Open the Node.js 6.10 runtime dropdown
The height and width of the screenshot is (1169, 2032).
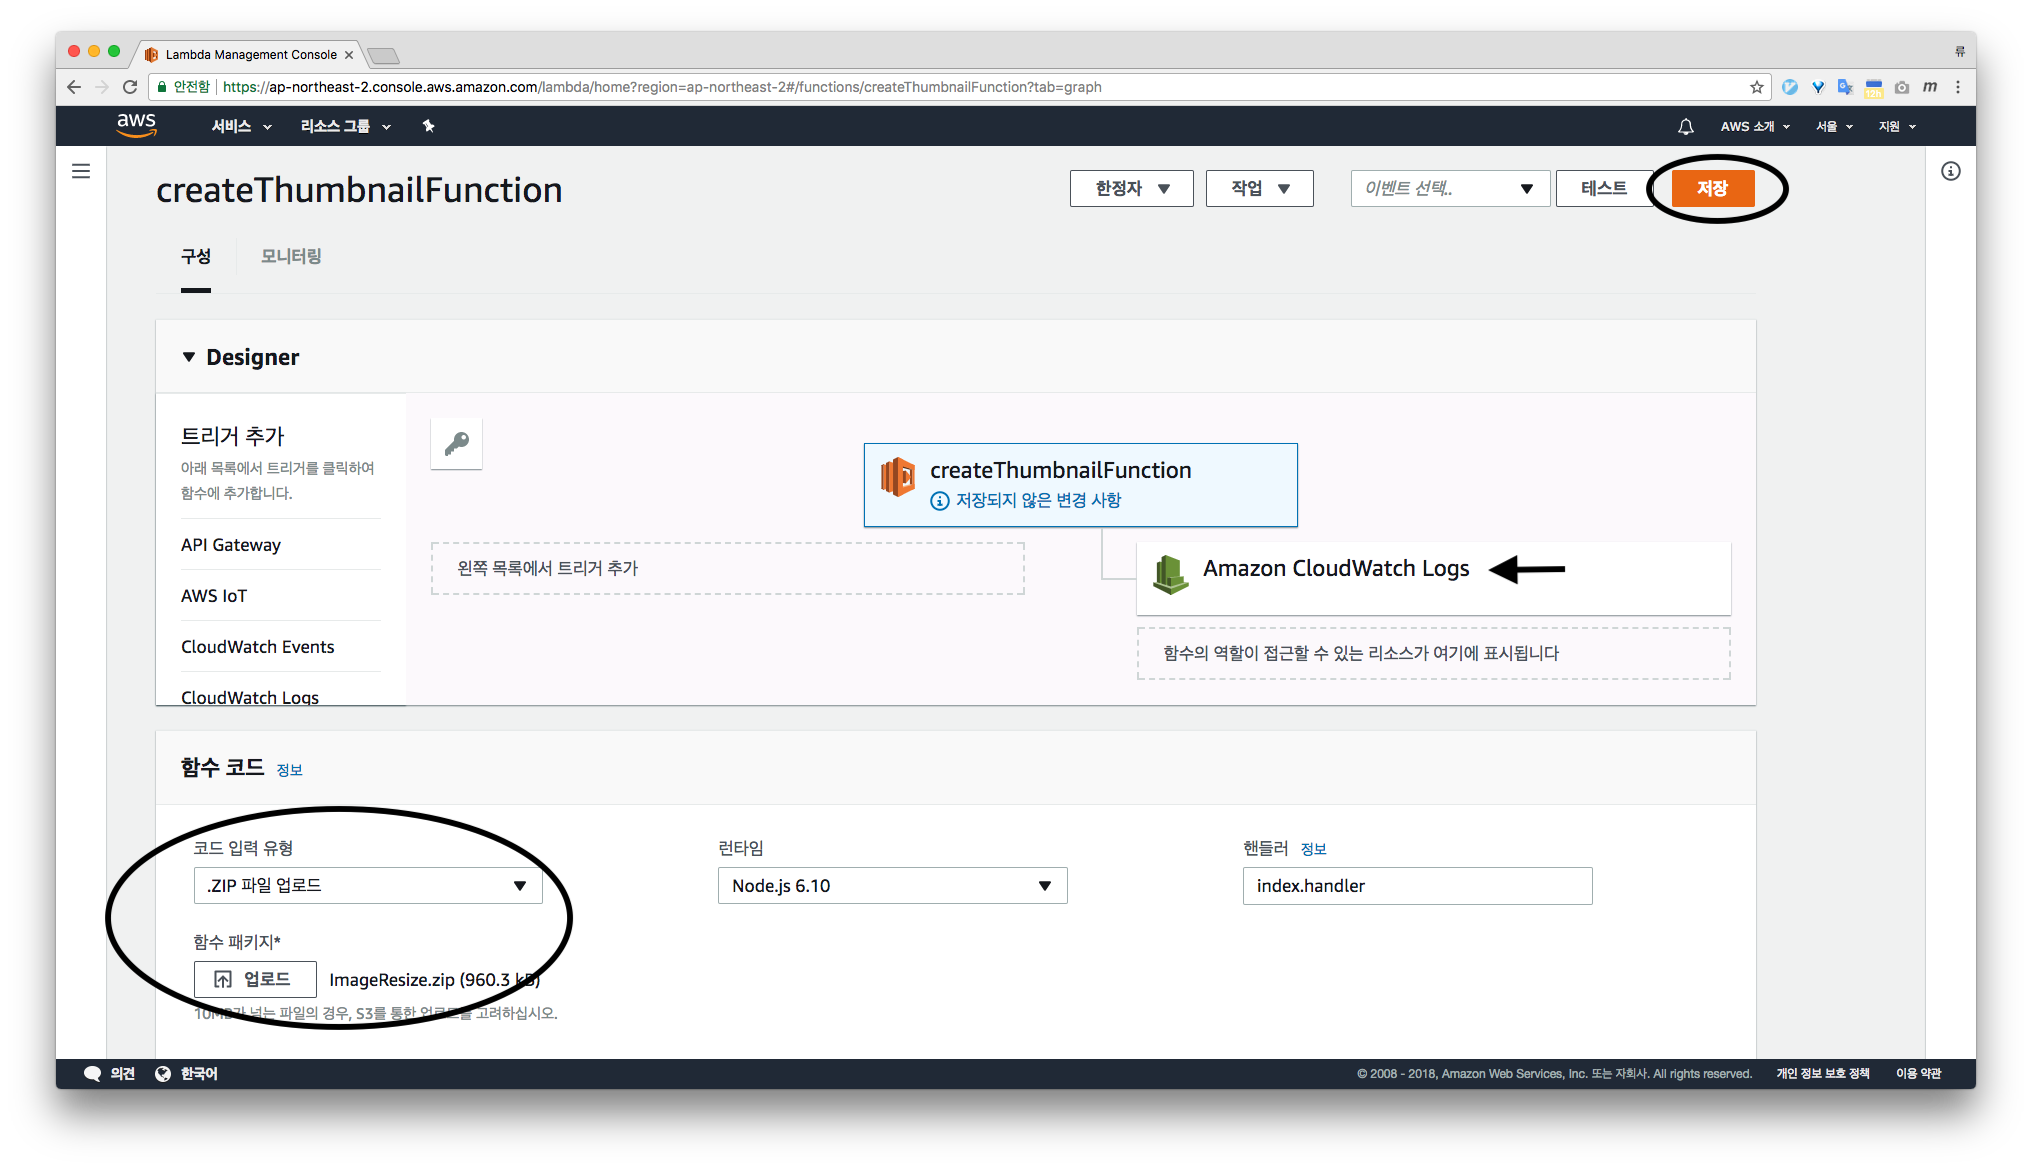point(892,885)
